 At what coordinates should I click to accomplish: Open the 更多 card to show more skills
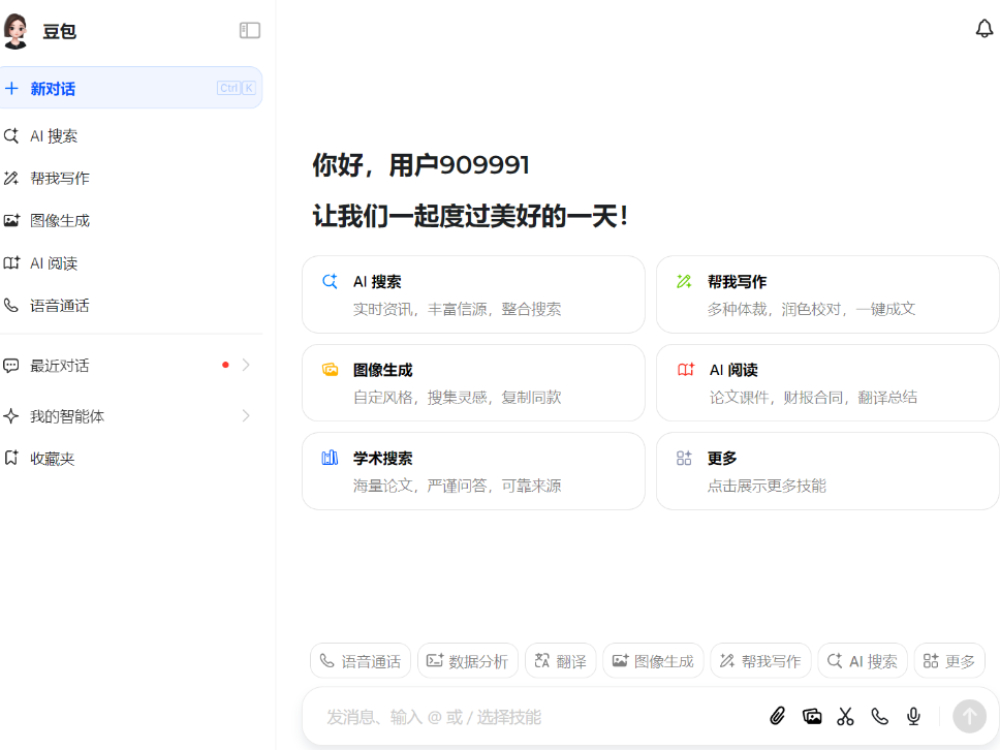point(827,471)
